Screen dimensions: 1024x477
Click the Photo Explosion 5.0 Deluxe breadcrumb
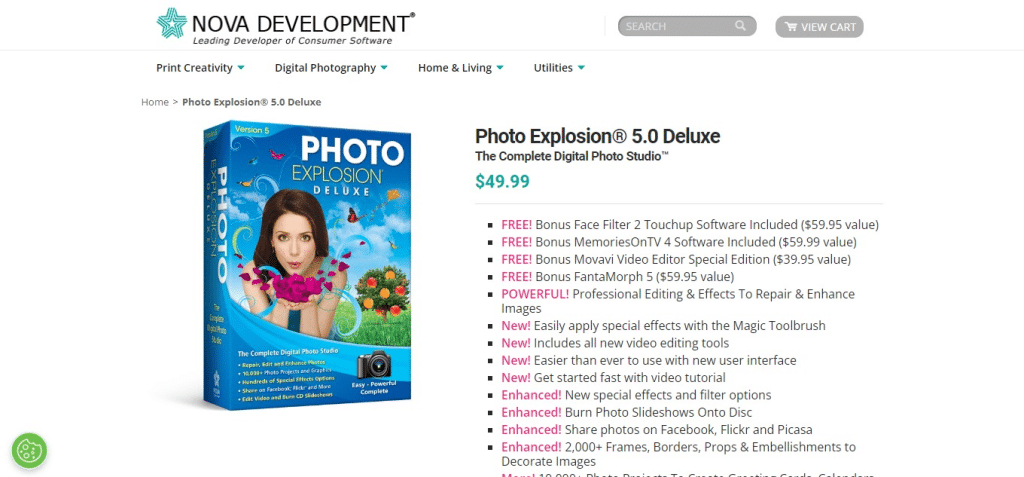(251, 102)
